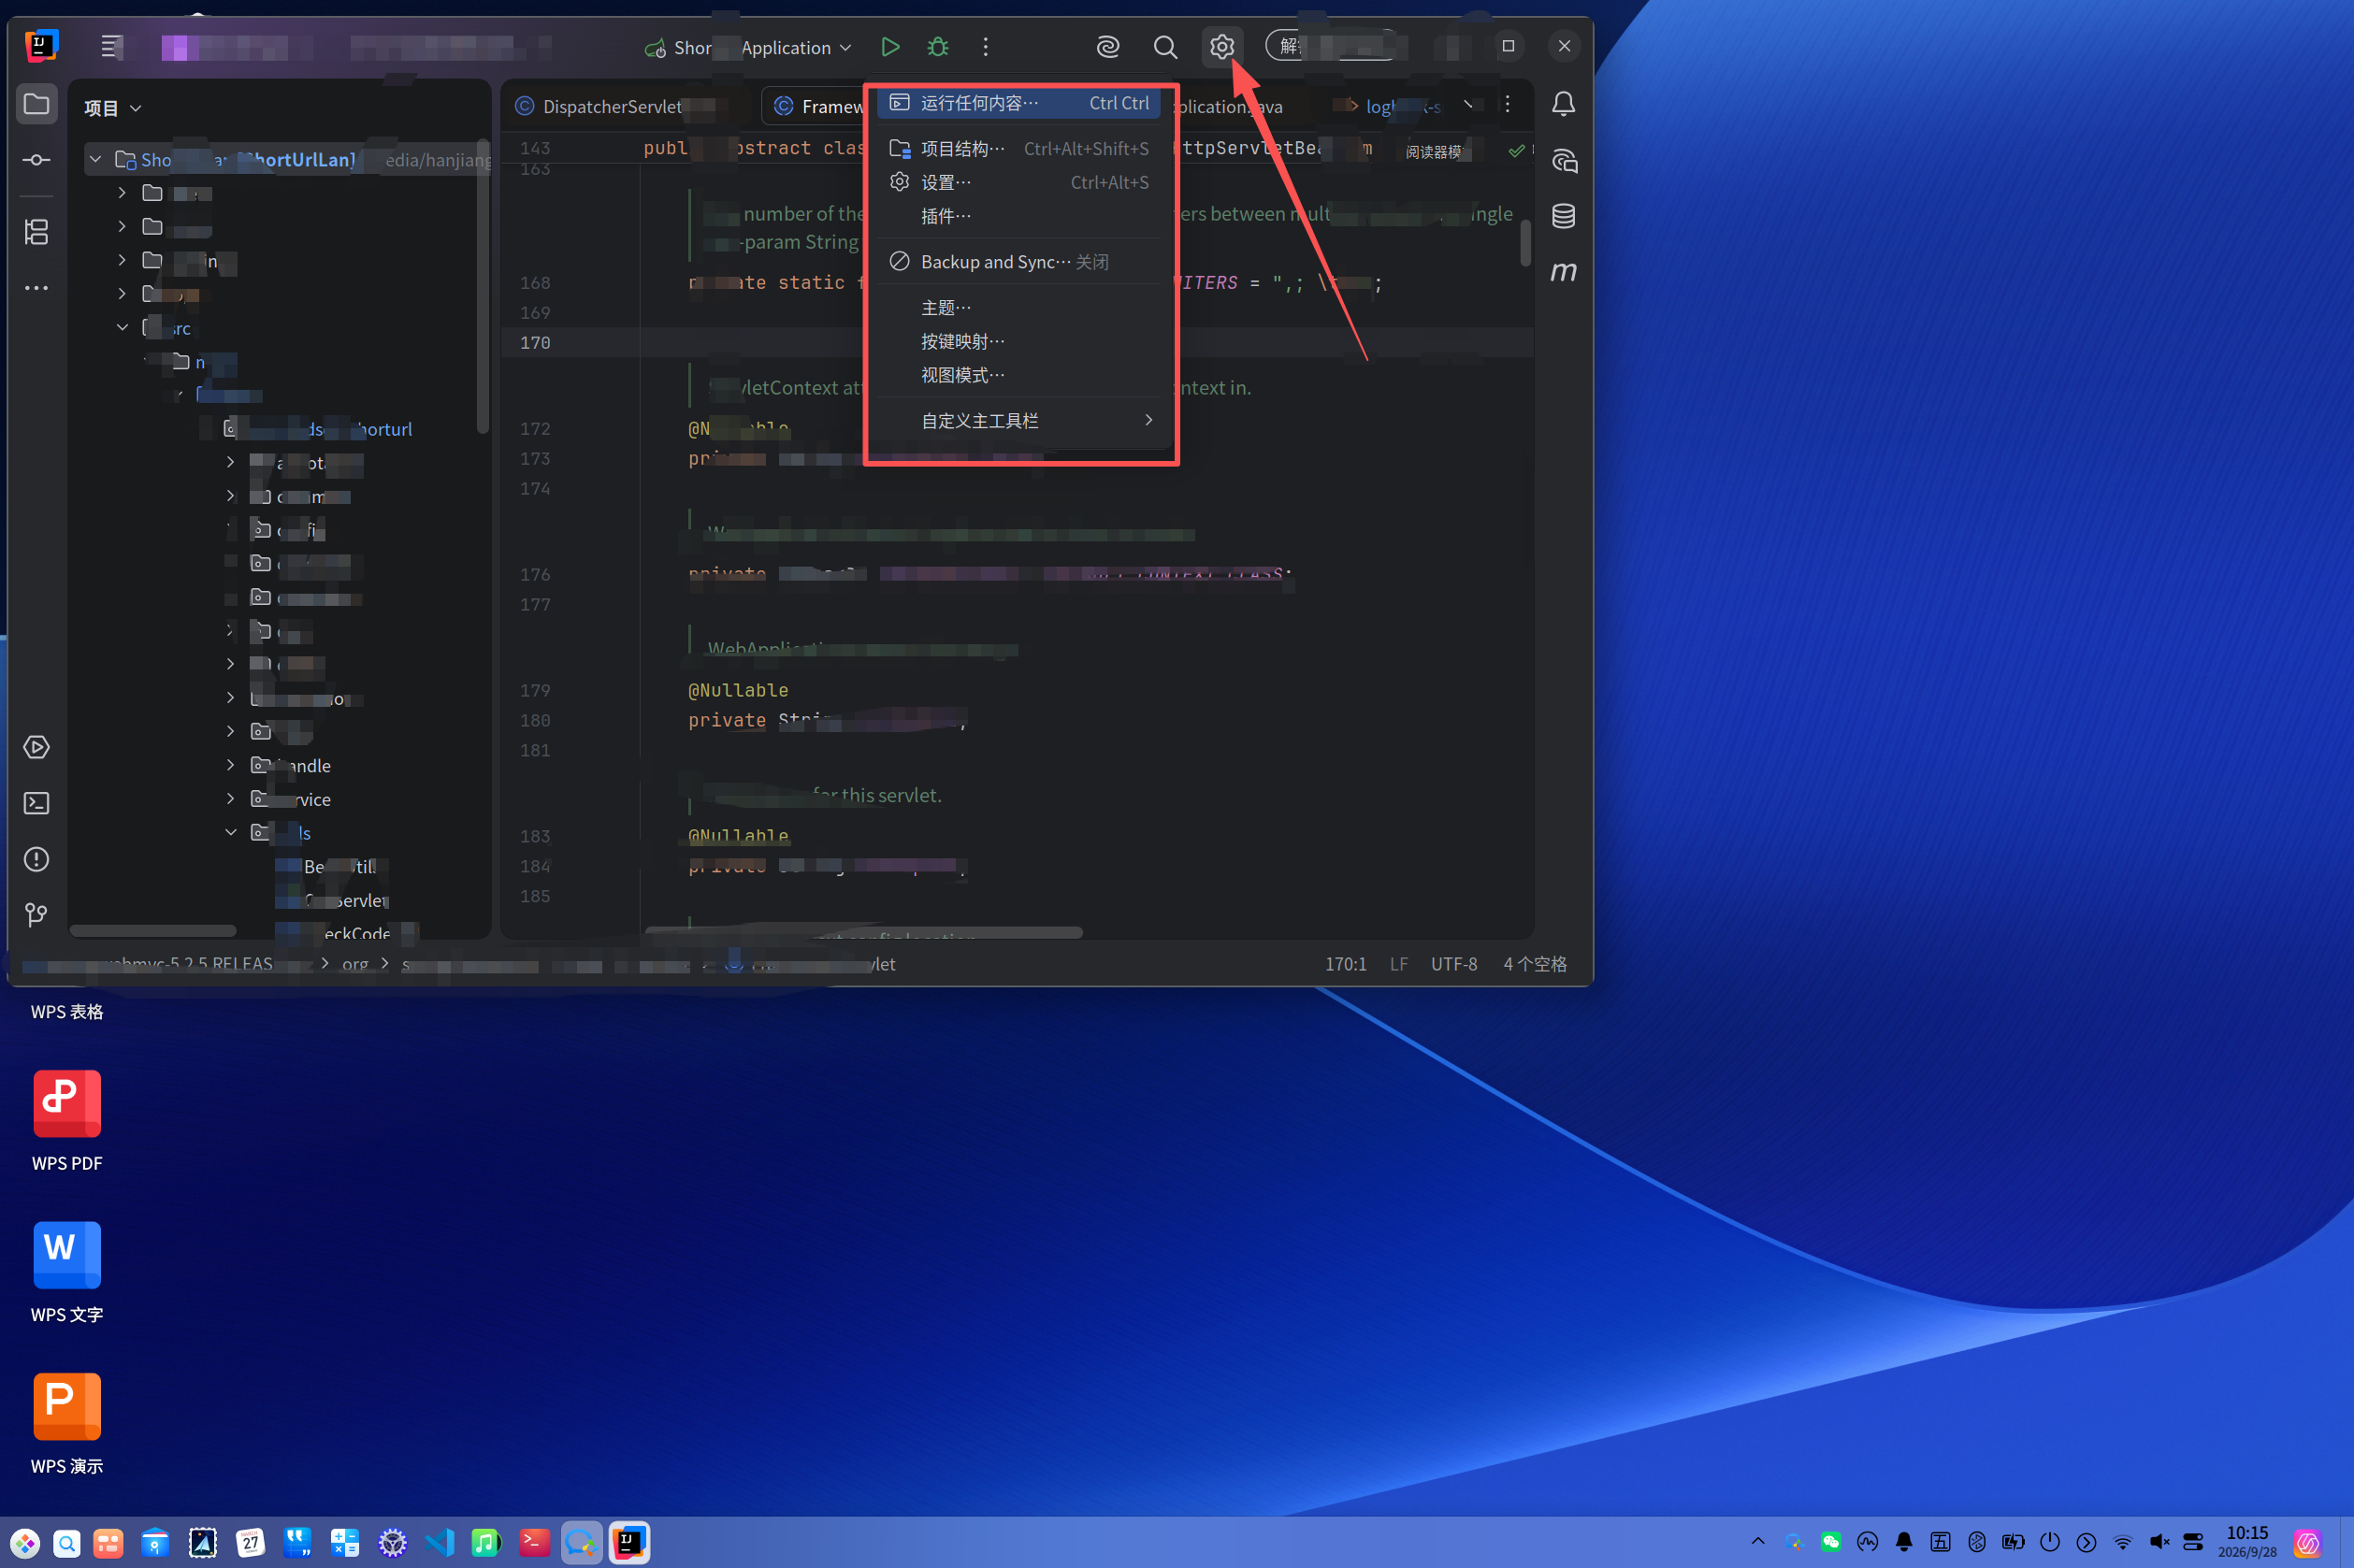The width and height of the screenshot is (2354, 1568).
Task: Toggle the Project tool window folder icon
Action: [x=37, y=104]
